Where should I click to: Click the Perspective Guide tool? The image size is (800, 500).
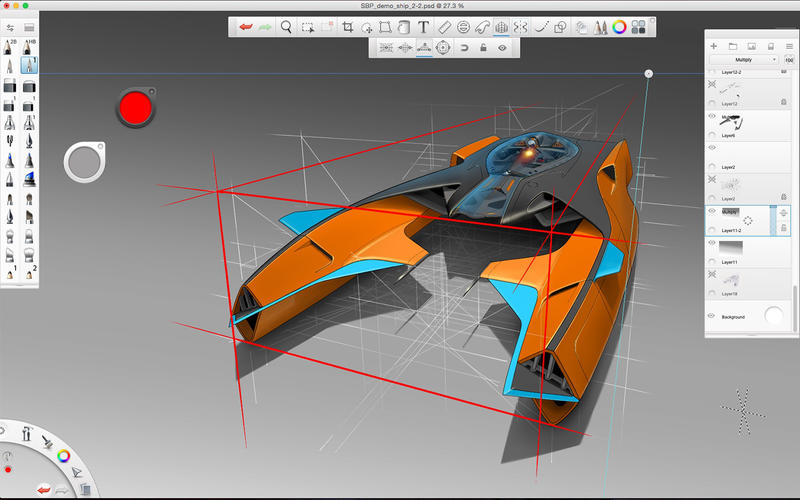pyautogui.click(x=502, y=28)
